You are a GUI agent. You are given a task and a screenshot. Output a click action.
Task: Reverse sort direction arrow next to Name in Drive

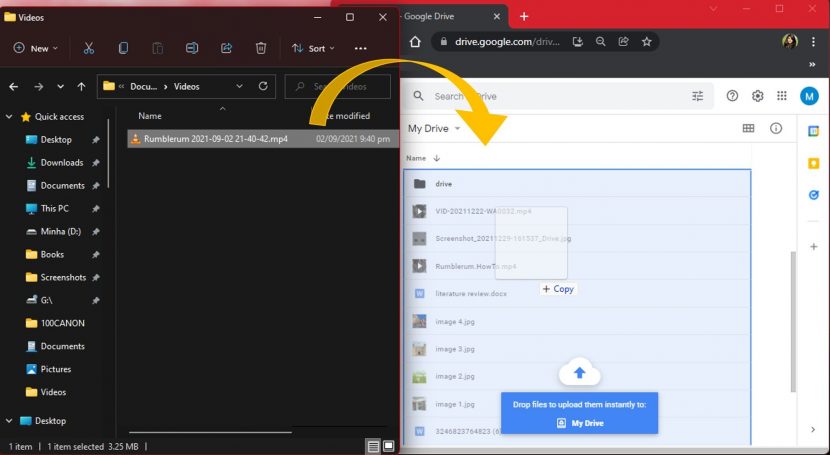437,158
